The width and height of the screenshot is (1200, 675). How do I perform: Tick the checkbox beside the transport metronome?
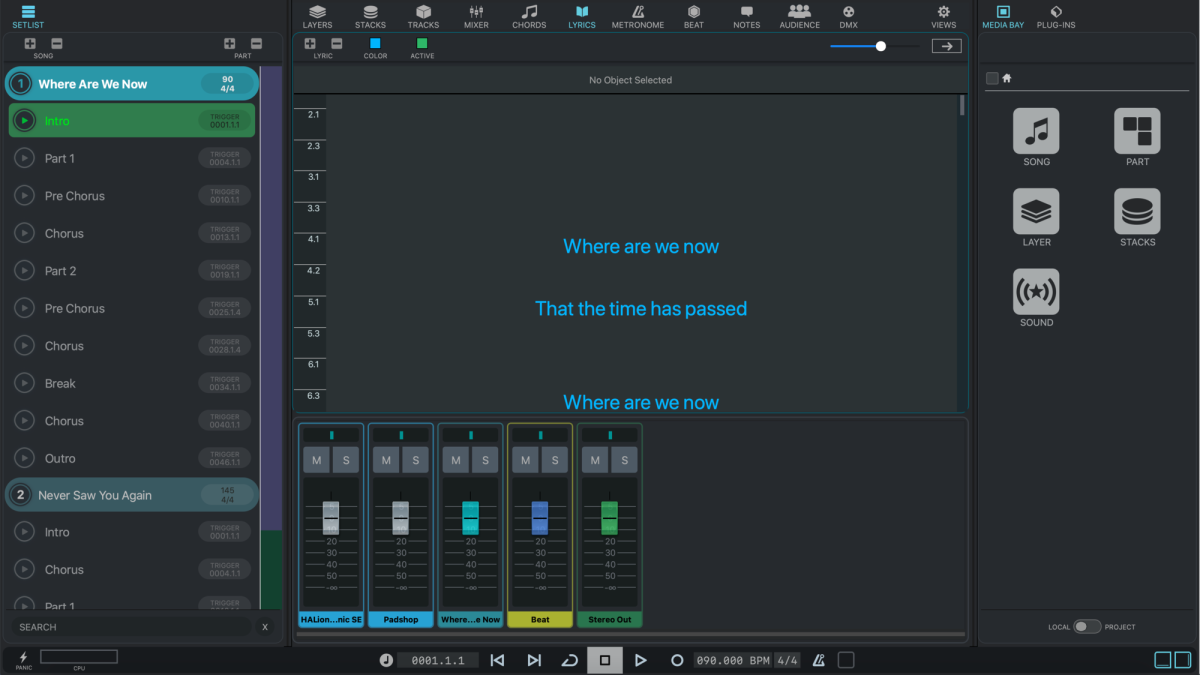[846, 660]
